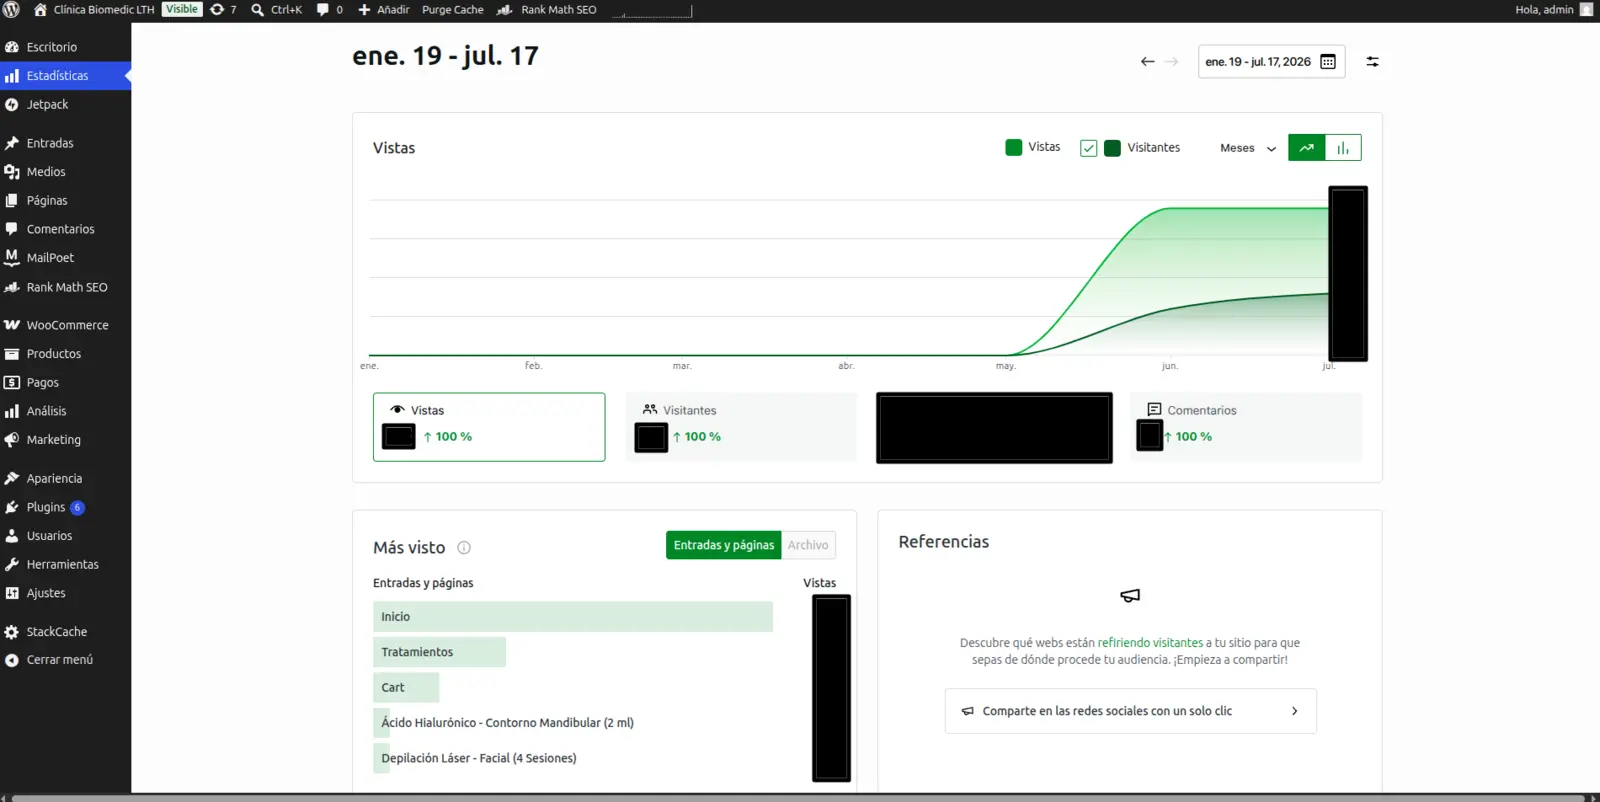
Task: Open the Depilación Láser - Facial row
Action: tap(478, 758)
